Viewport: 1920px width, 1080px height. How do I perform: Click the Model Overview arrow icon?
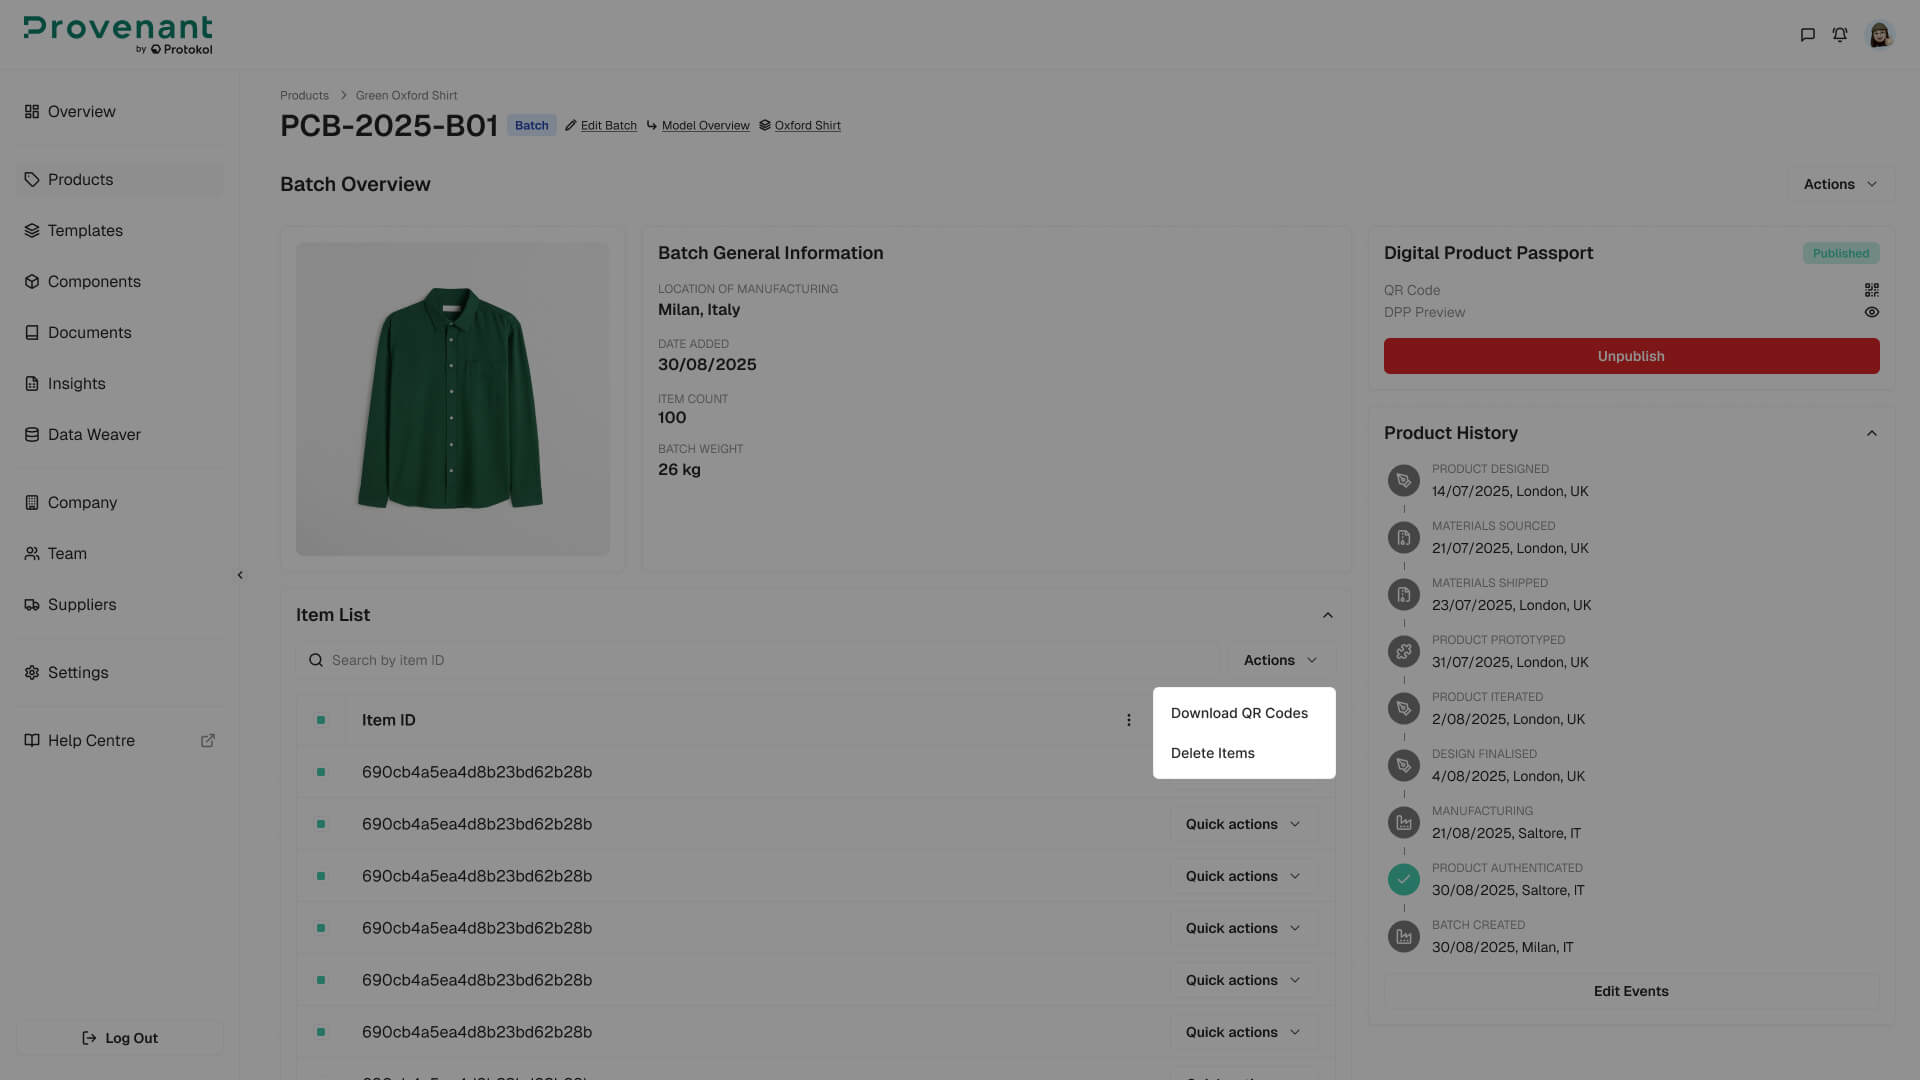tap(652, 126)
